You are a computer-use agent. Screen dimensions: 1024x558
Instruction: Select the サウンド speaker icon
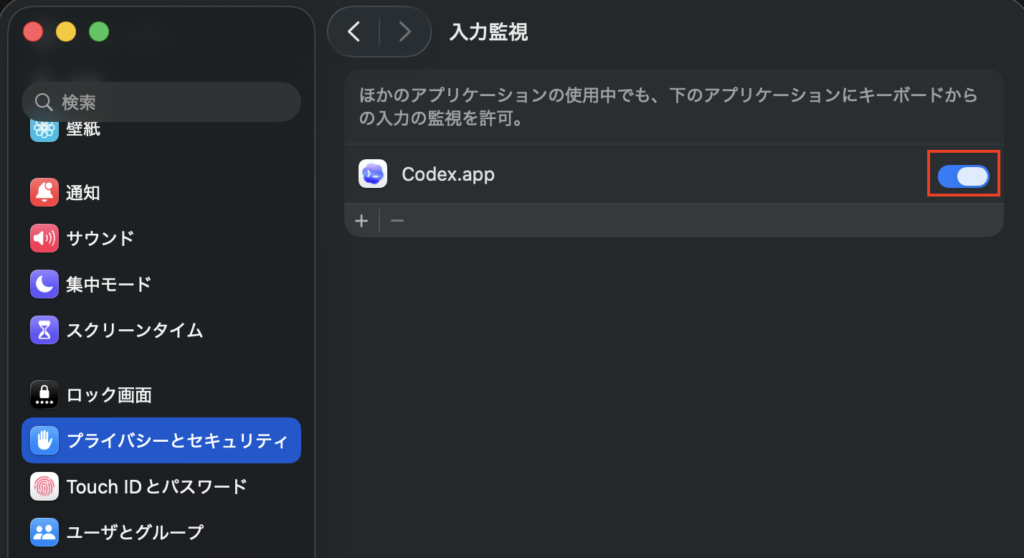pos(44,238)
